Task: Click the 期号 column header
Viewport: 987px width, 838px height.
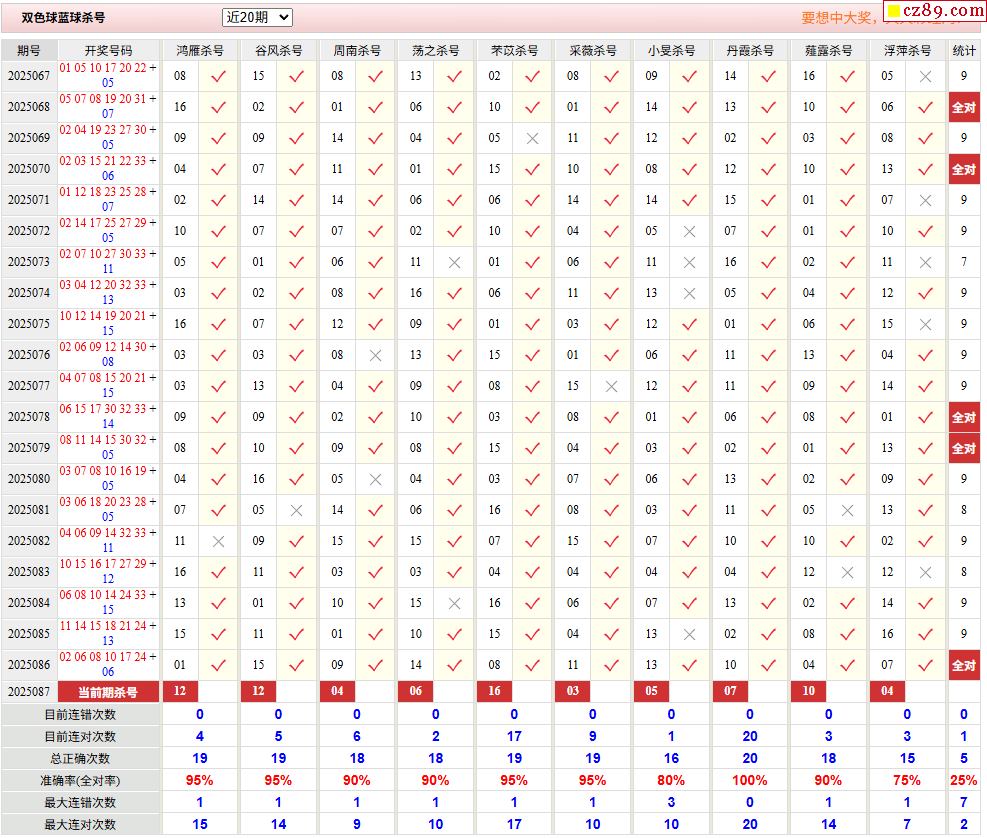Action: [29, 50]
